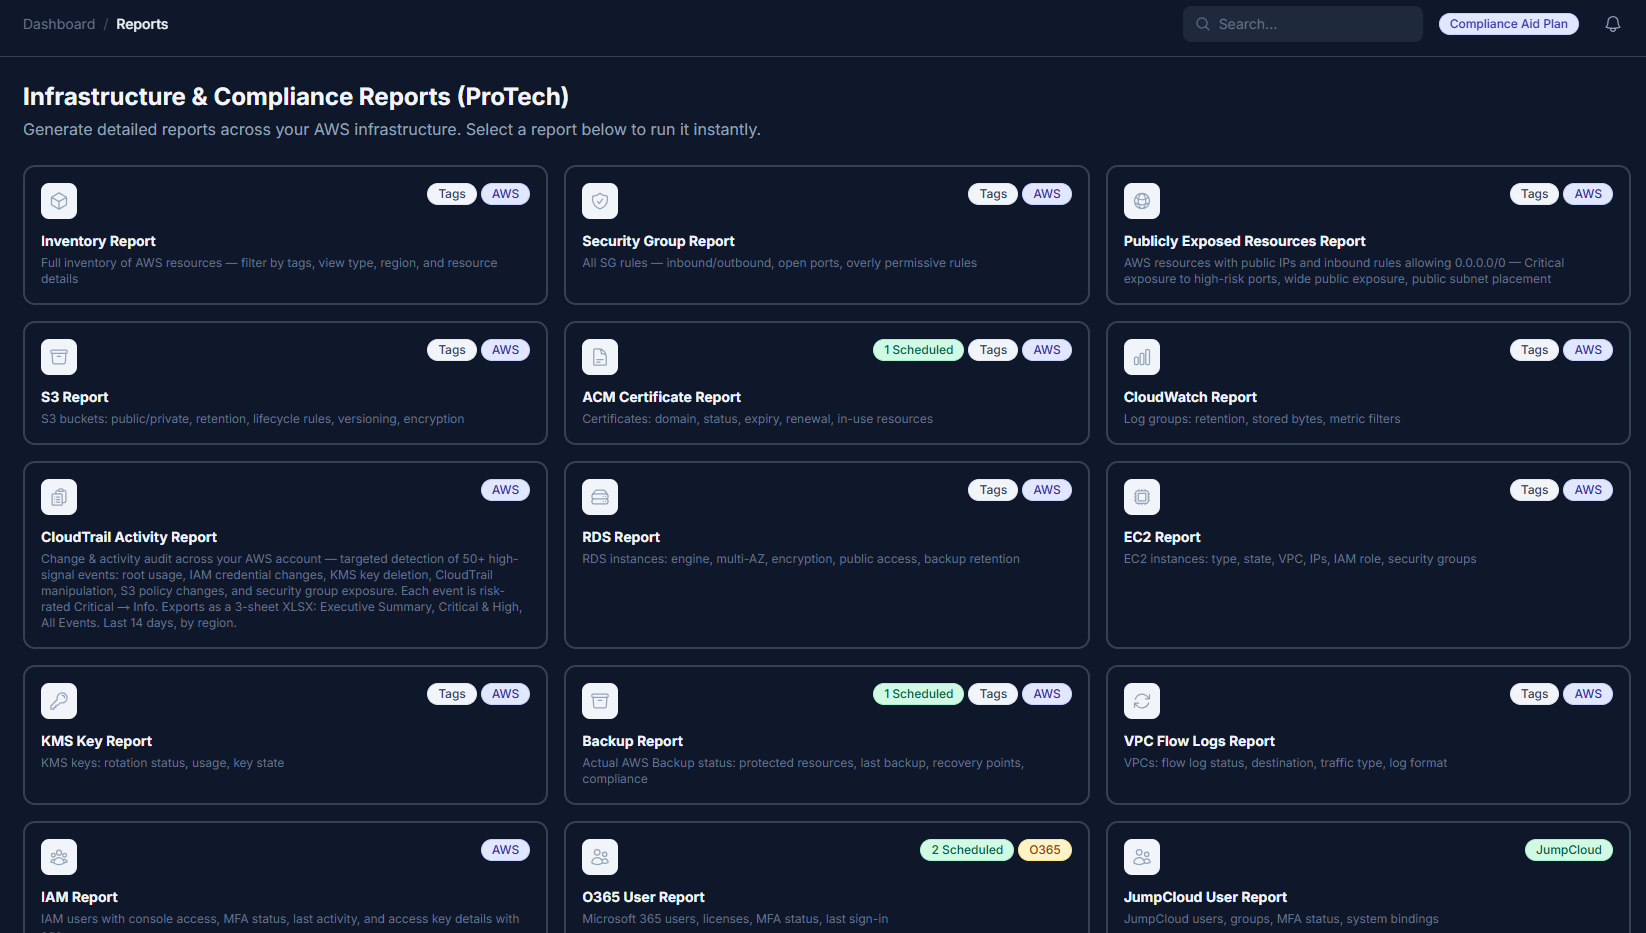
Task: Open the Security Group Report title
Action: [658, 241]
